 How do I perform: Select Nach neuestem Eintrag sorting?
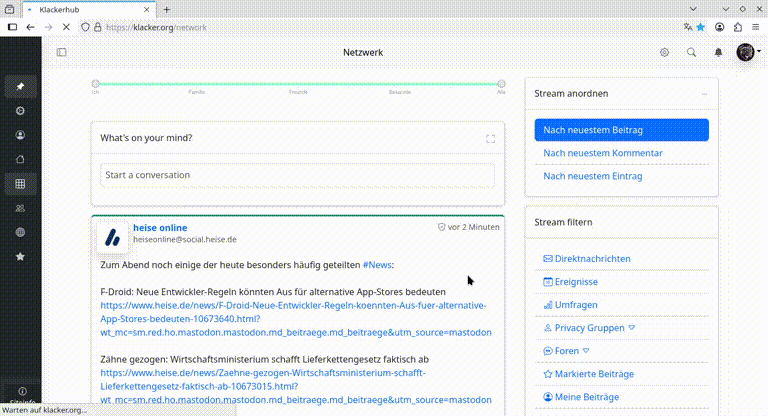[592, 176]
